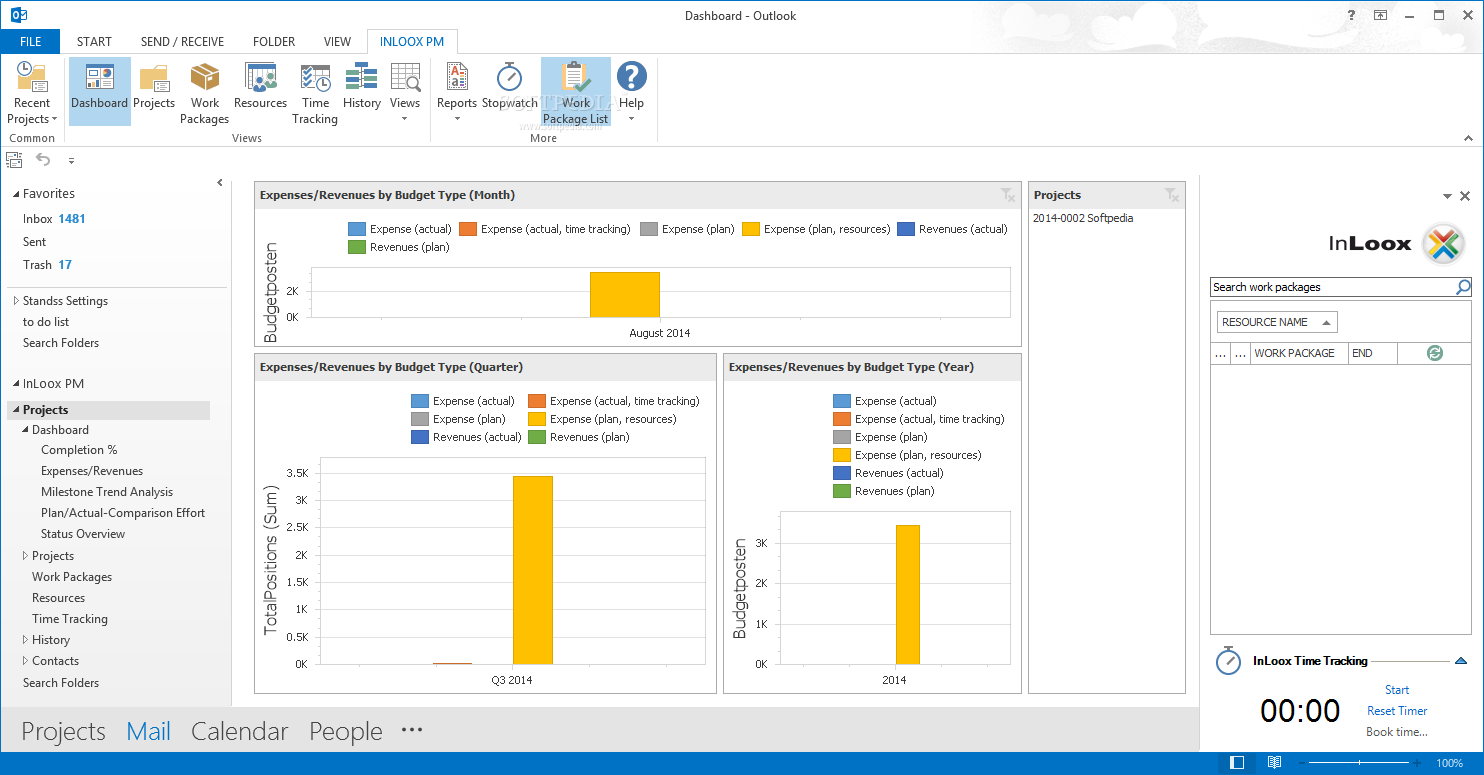The image size is (1484, 775).
Task: Collapse the ribbon with the chevron
Action: click(1469, 138)
